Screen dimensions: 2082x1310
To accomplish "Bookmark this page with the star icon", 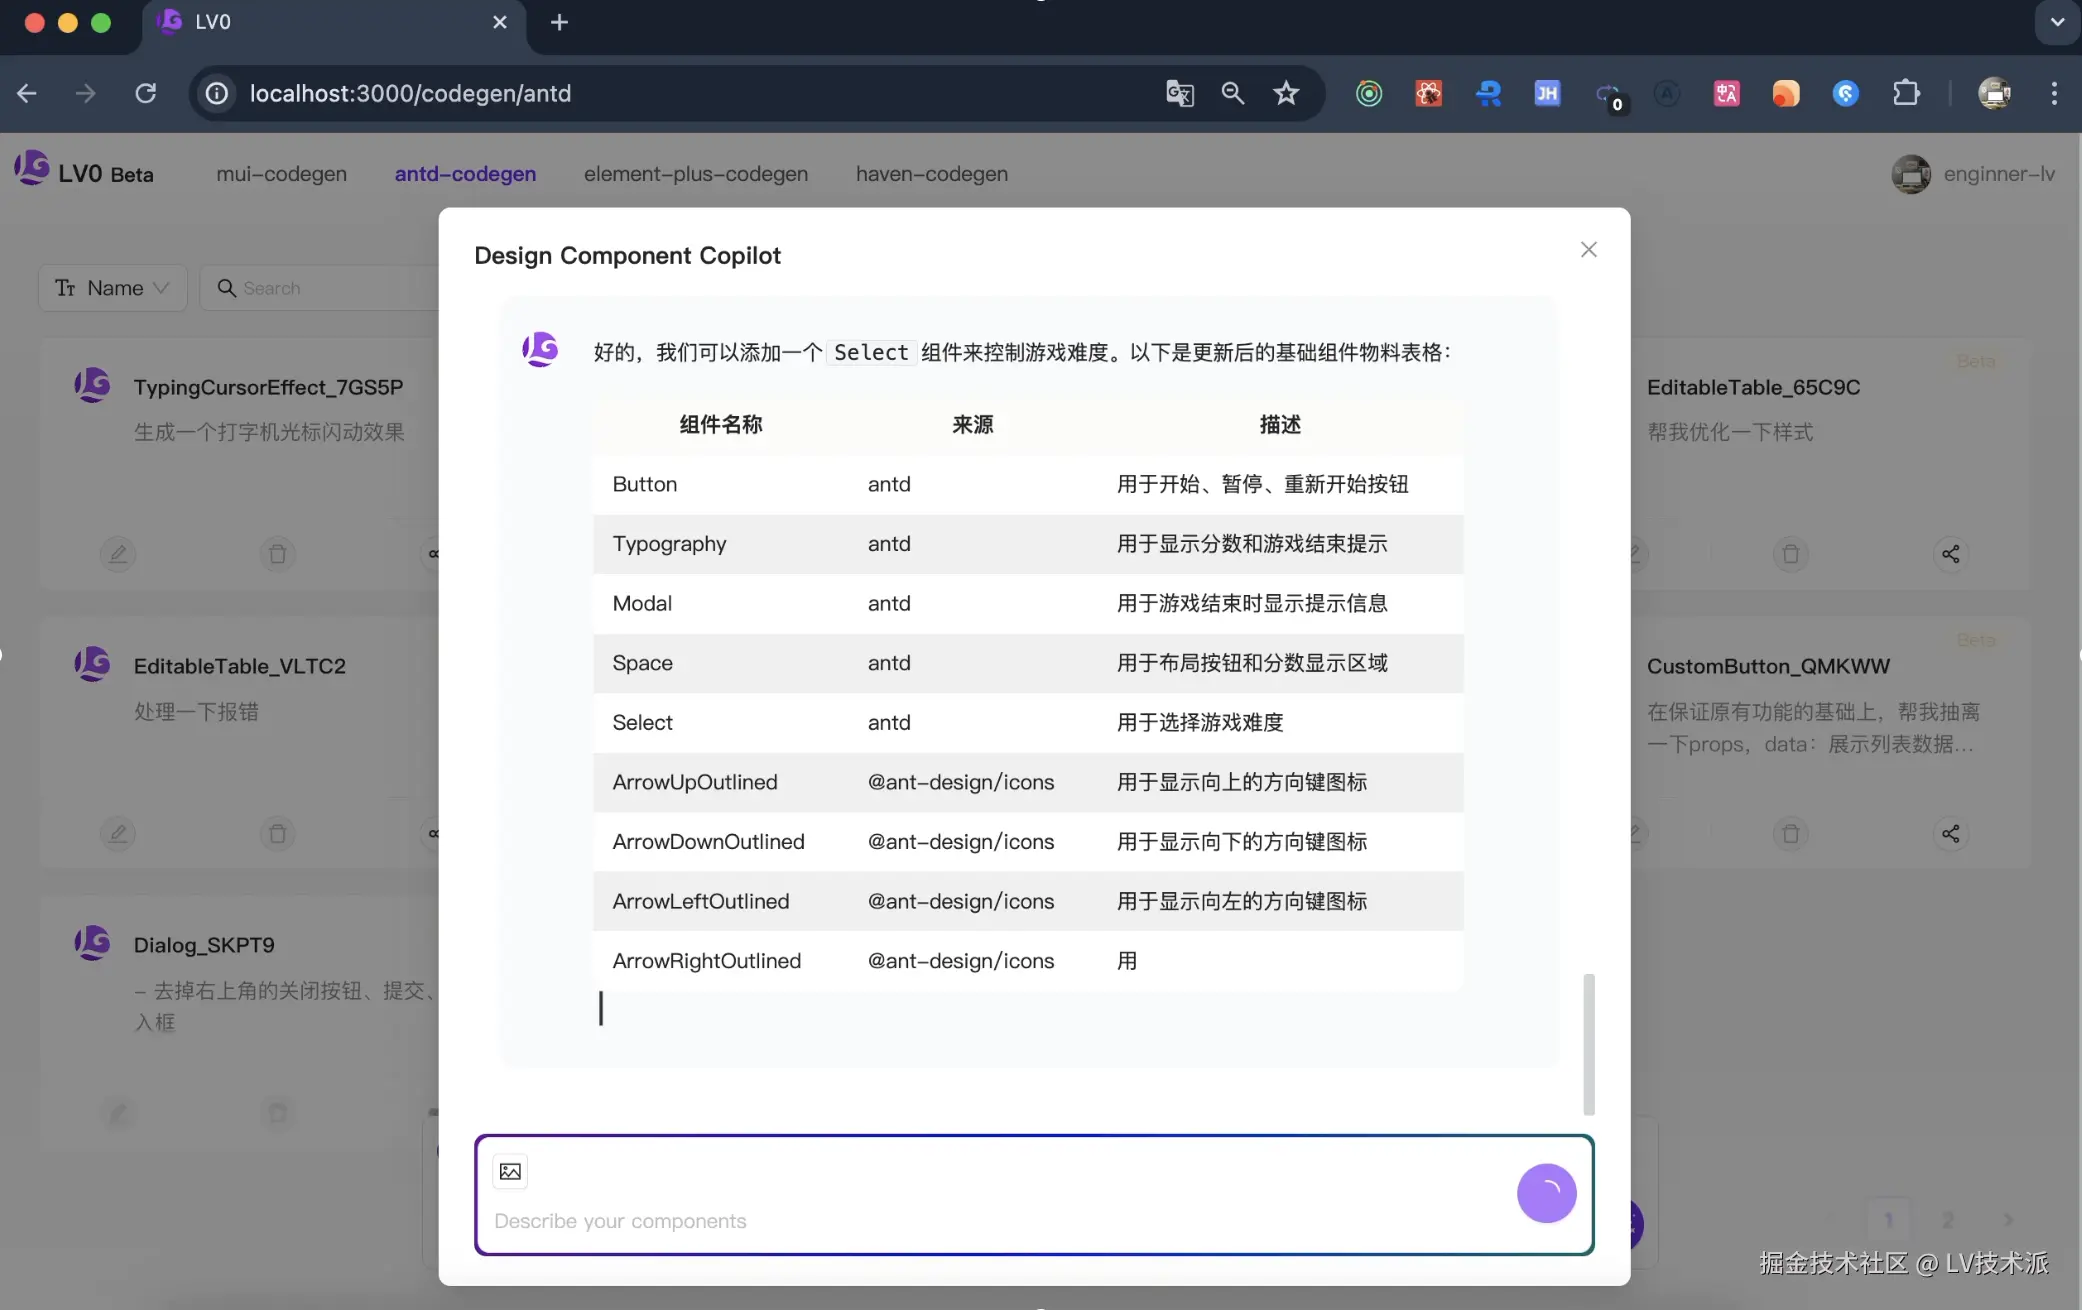I will pyautogui.click(x=1286, y=93).
